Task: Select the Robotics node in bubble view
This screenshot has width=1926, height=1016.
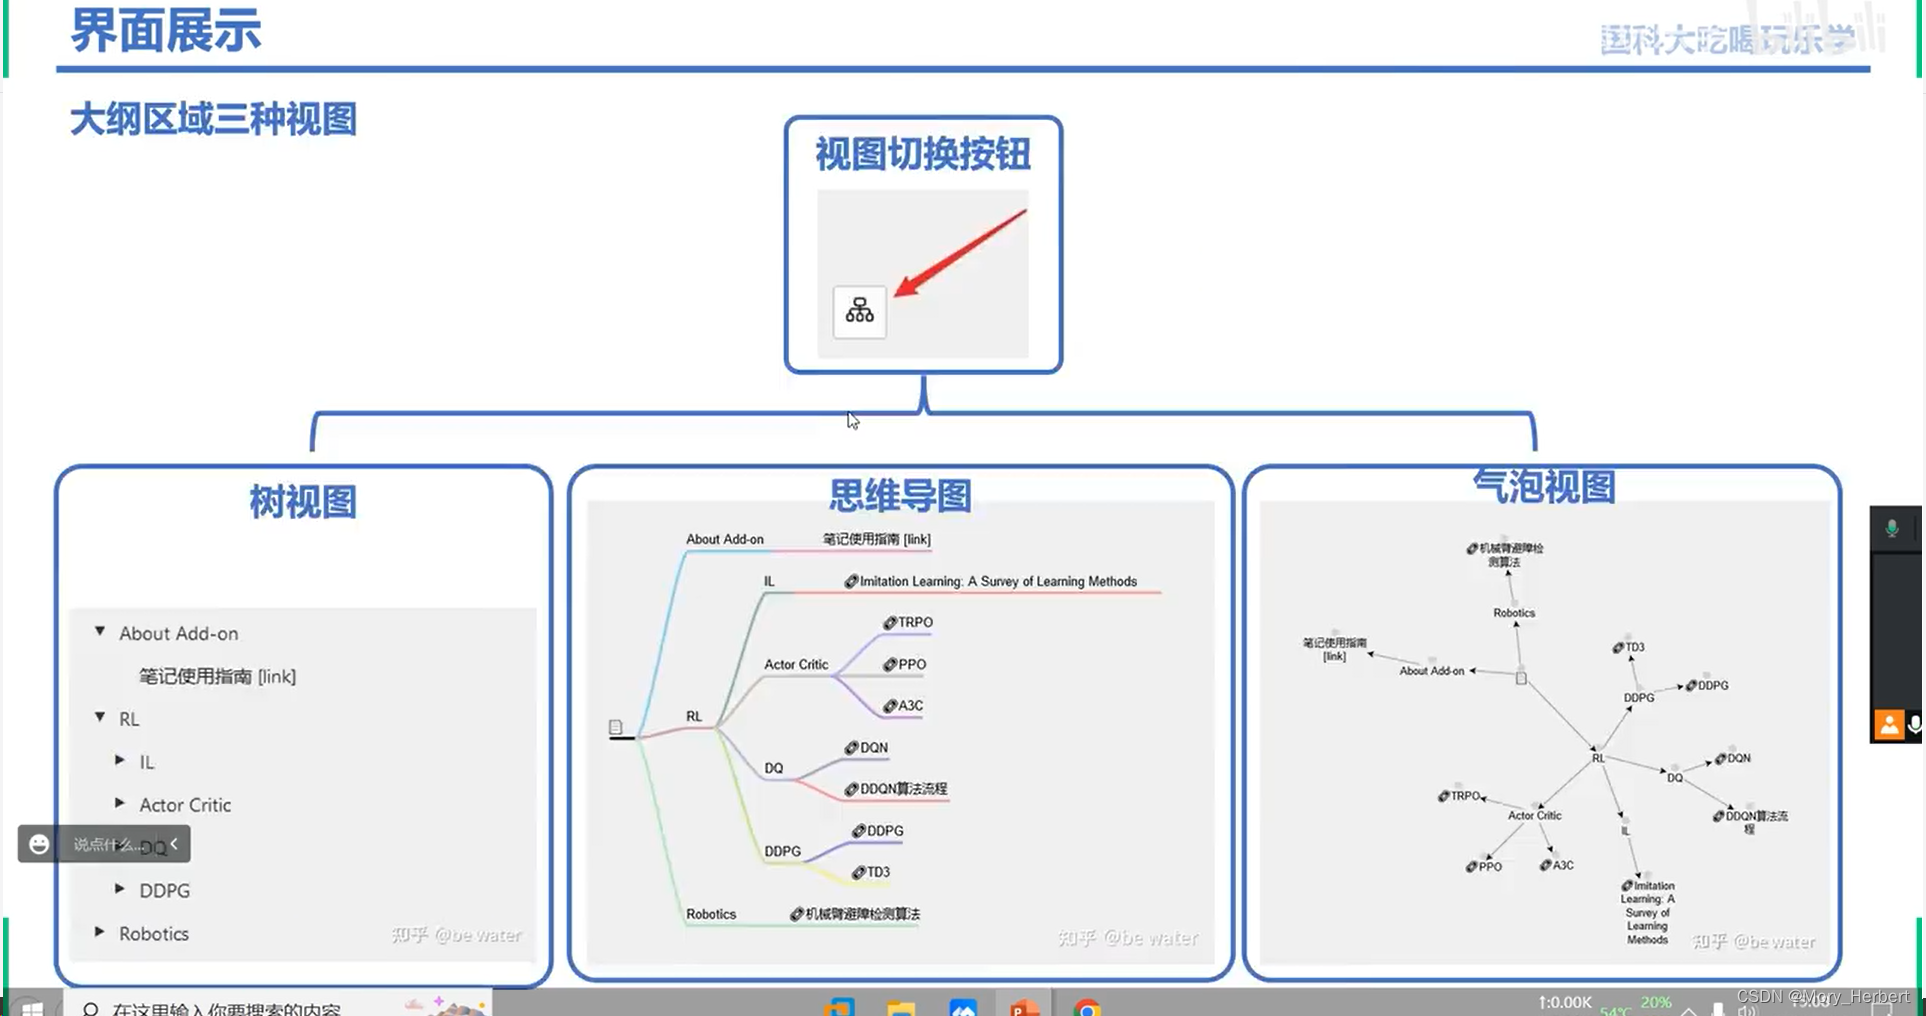Action: (1514, 613)
